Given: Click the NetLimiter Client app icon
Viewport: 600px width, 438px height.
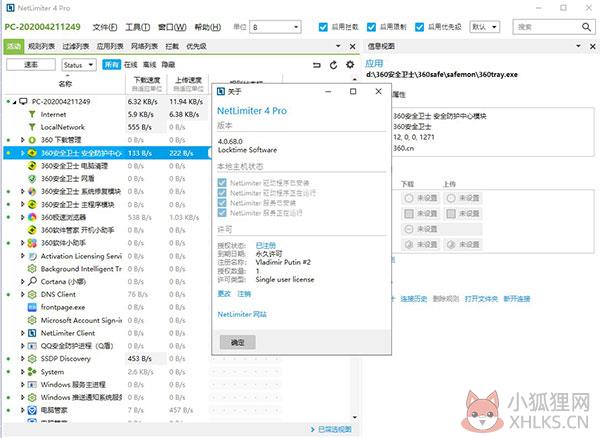Looking at the screenshot, I should click(x=33, y=333).
